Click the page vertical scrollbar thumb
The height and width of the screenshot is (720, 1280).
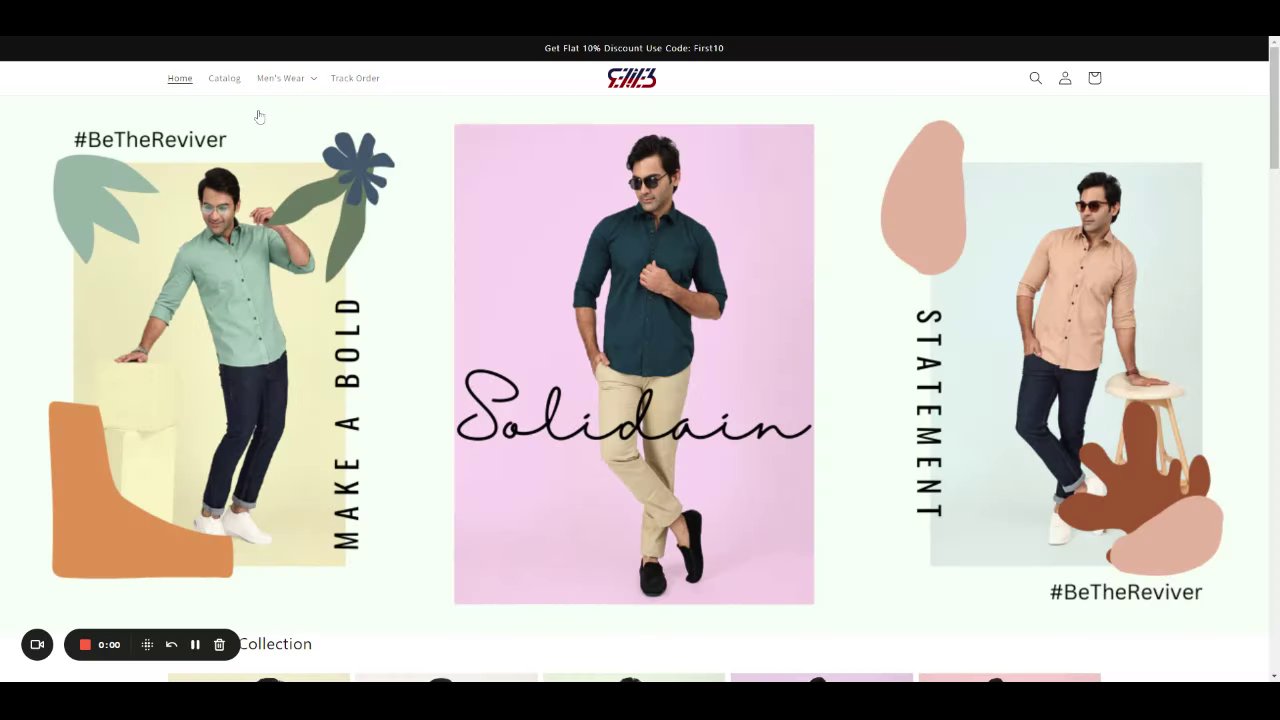point(1274,108)
